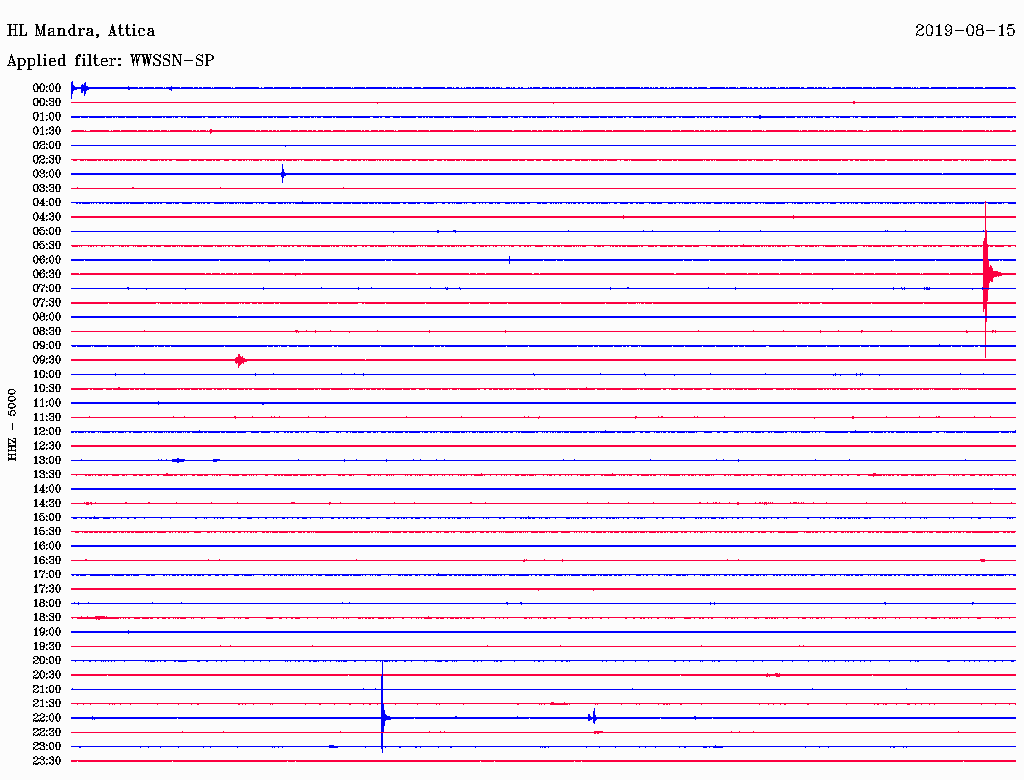The width and height of the screenshot is (1024, 780).
Task: Click the second smaller blue event on 22:00 trace
Action: click(x=593, y=717)
